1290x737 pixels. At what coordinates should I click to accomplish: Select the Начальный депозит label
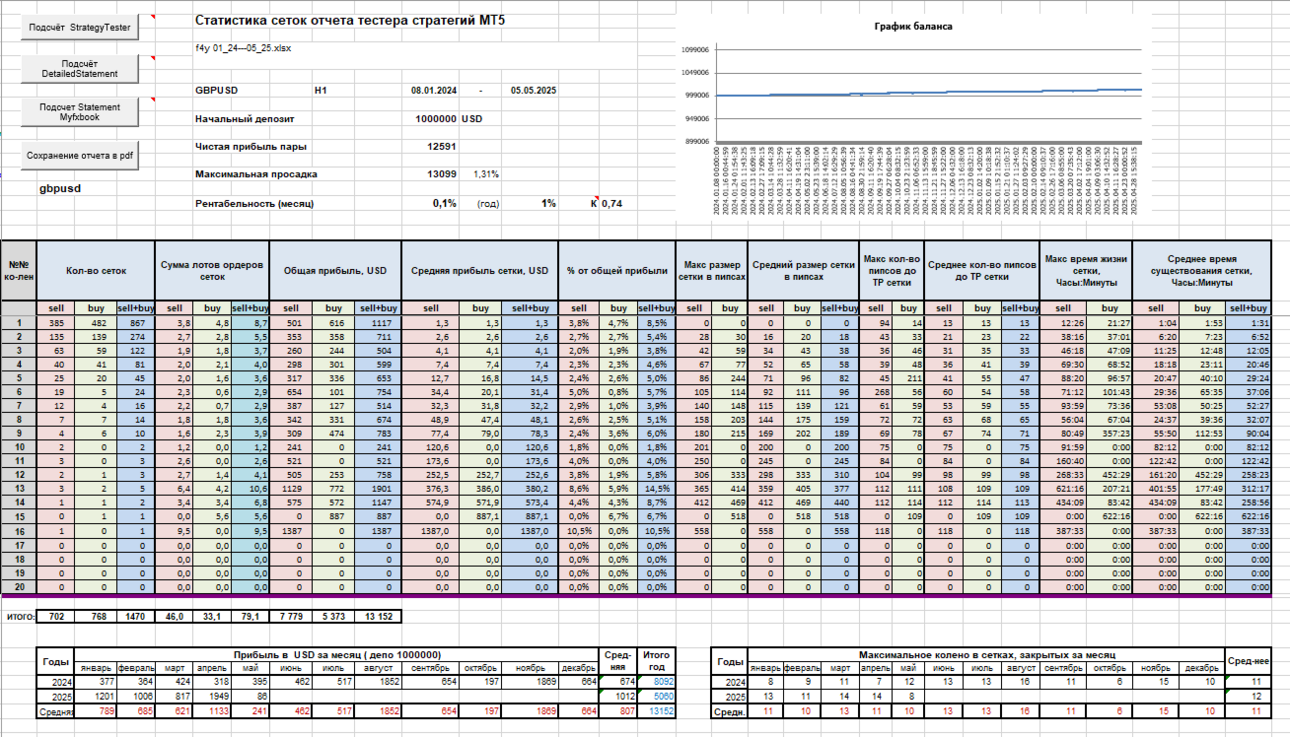tap(245, 118)
